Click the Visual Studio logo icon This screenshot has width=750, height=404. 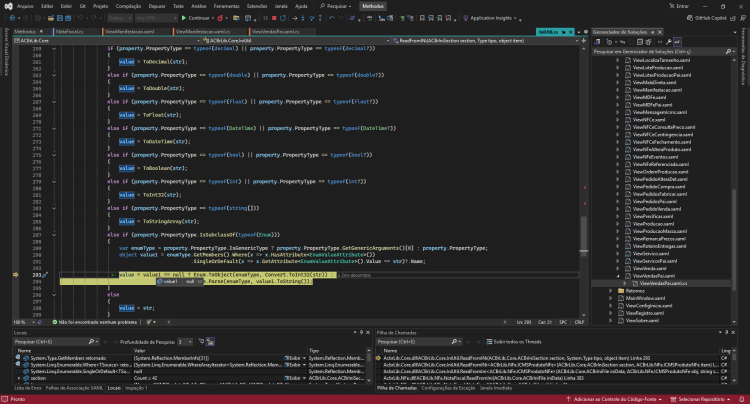(8, 6)
